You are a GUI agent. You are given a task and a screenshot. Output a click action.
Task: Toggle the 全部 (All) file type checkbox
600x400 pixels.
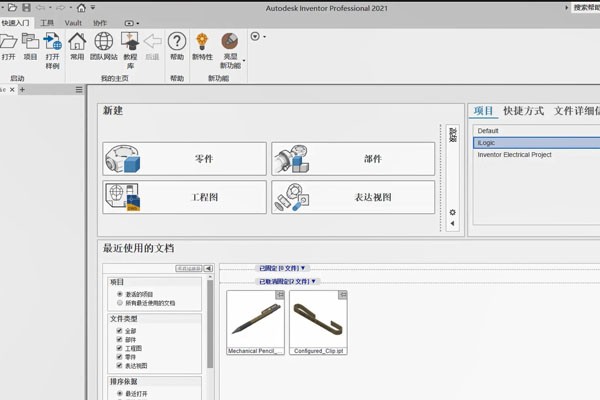pyautogui.click(x=119, y=330)
